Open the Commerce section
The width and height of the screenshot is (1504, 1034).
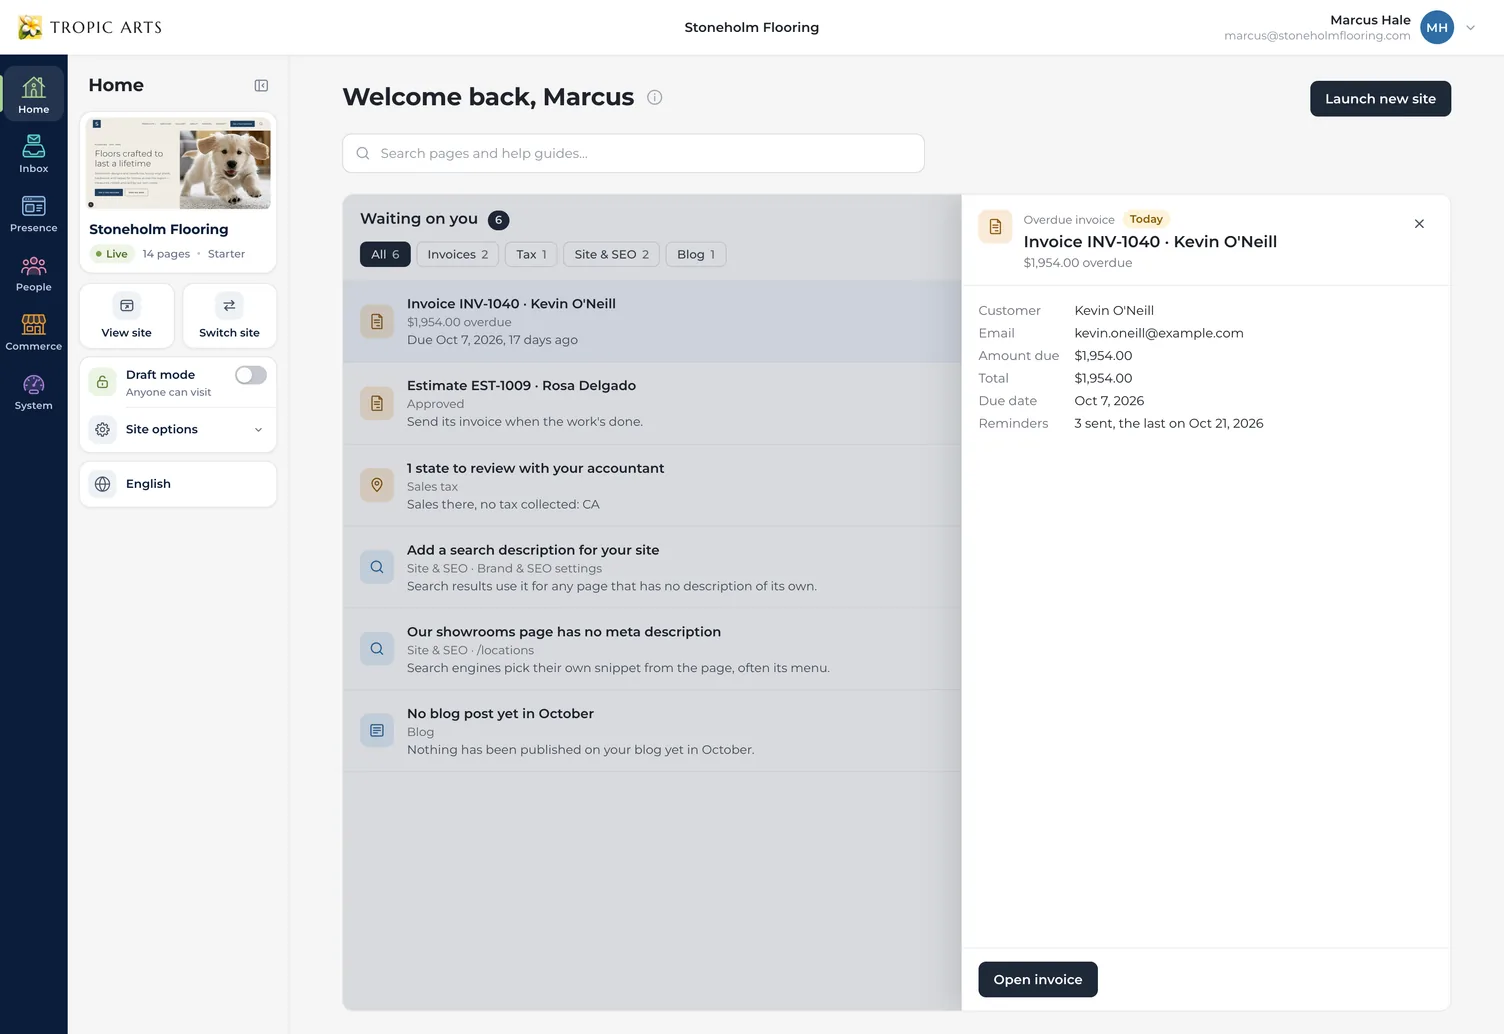33,332
